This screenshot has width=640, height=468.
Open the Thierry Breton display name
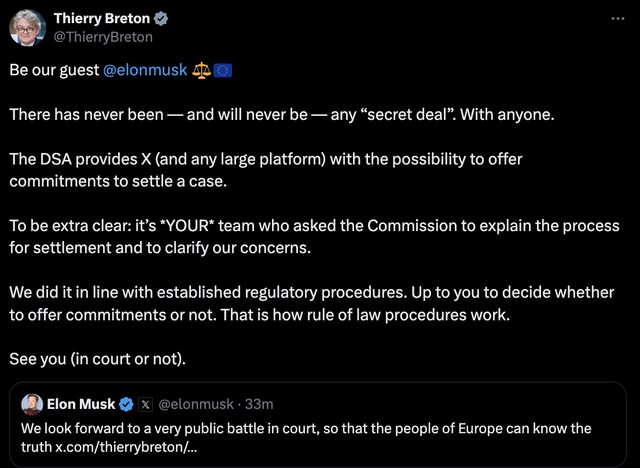pos(101,19)
